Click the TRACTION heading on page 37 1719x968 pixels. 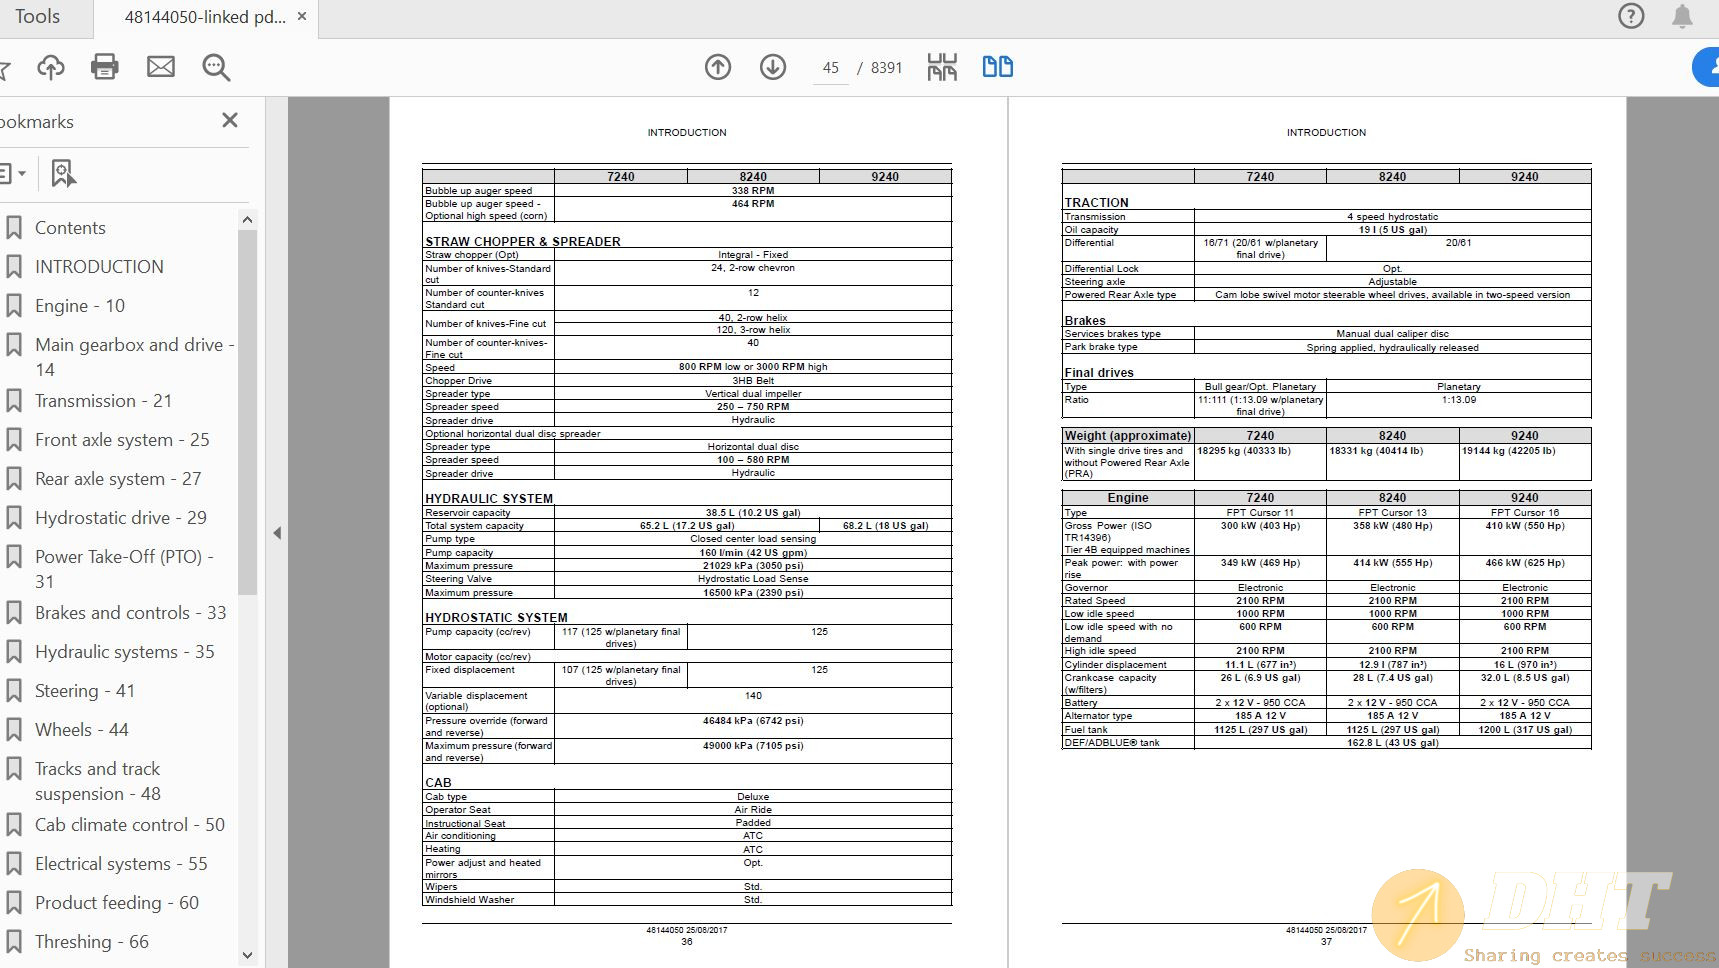coord(1096,203)
